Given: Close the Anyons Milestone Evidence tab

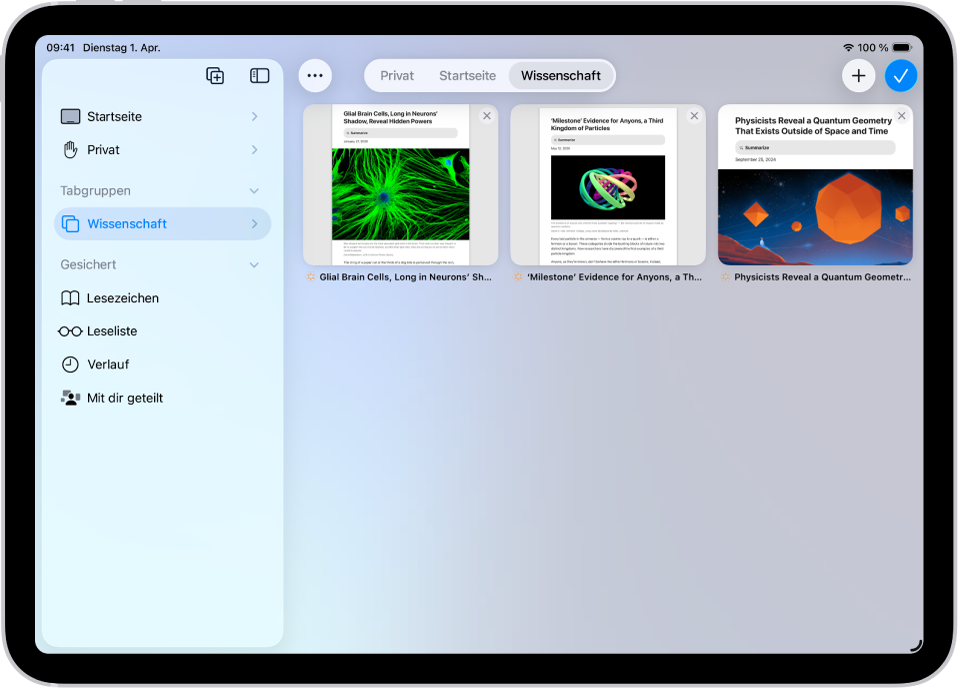Looking at the screenshot, I should pyautogui.click(x=694, y=115).
